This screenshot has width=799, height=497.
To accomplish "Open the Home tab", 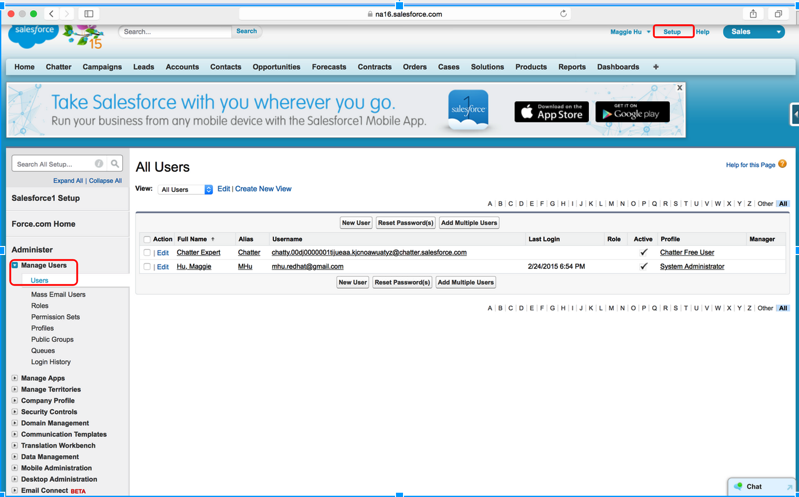I will [24, 67].
